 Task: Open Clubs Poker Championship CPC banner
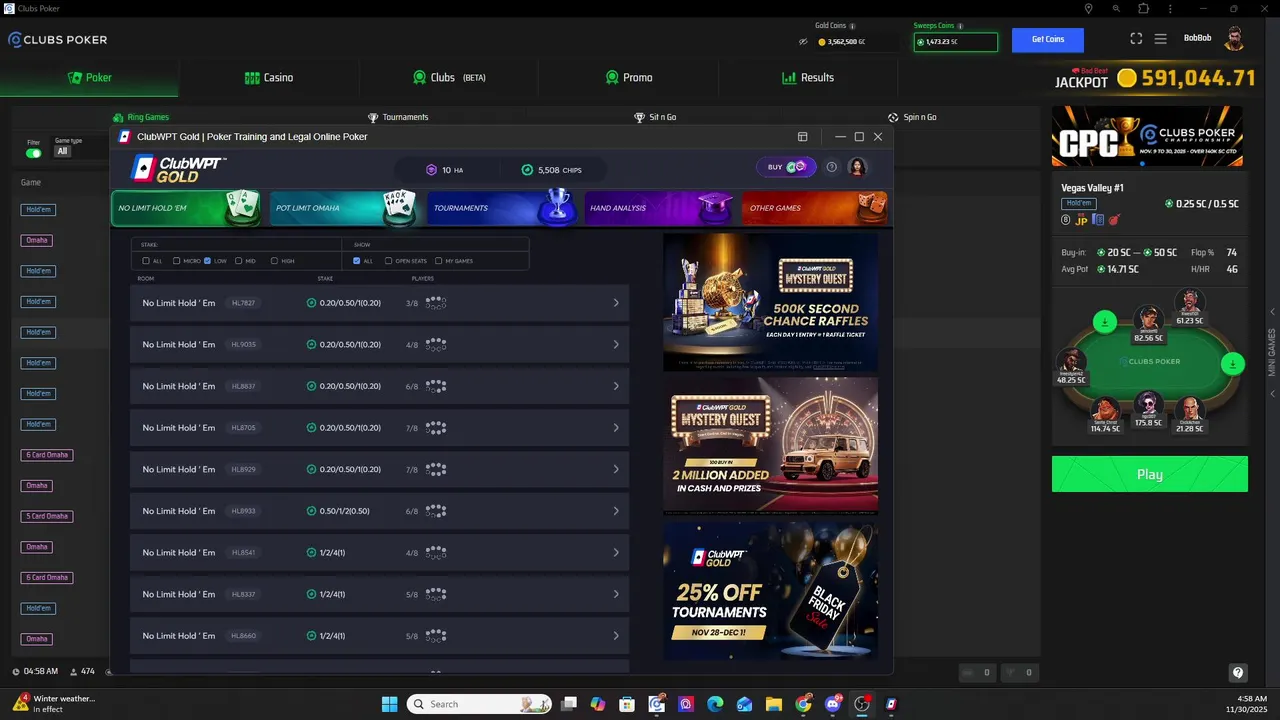(1147, 137)
